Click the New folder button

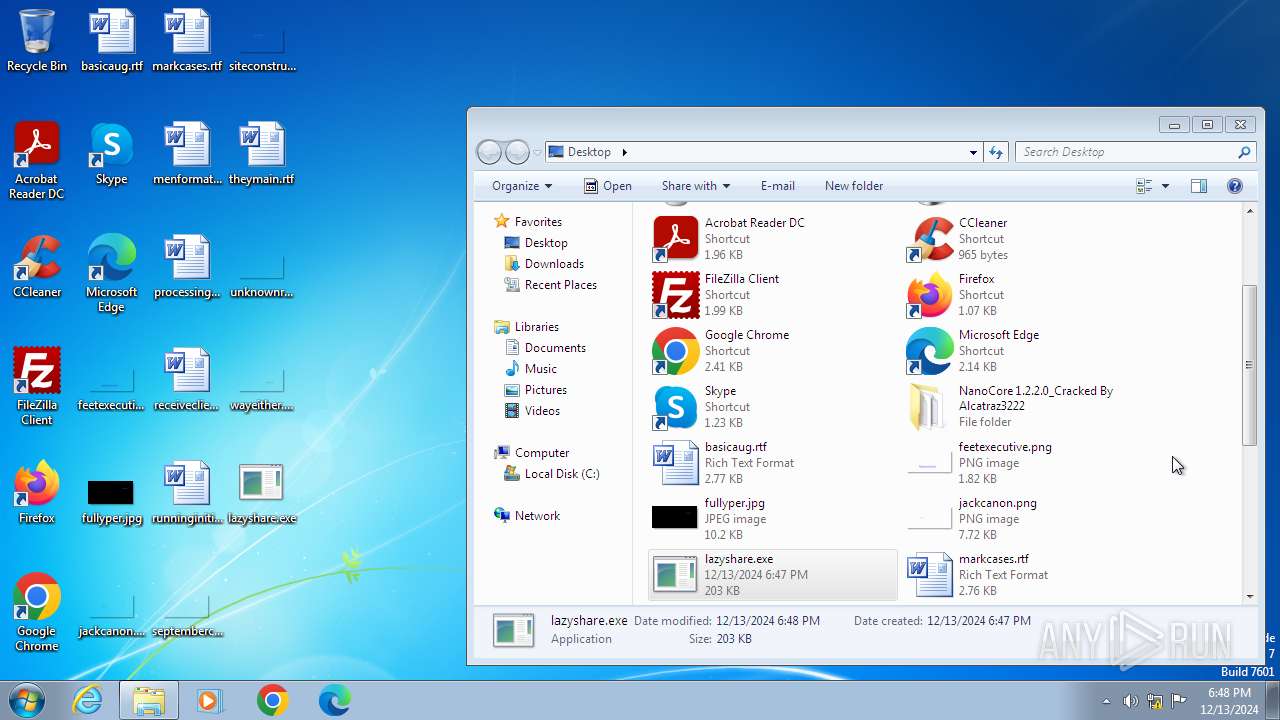[x=854, y=186]
